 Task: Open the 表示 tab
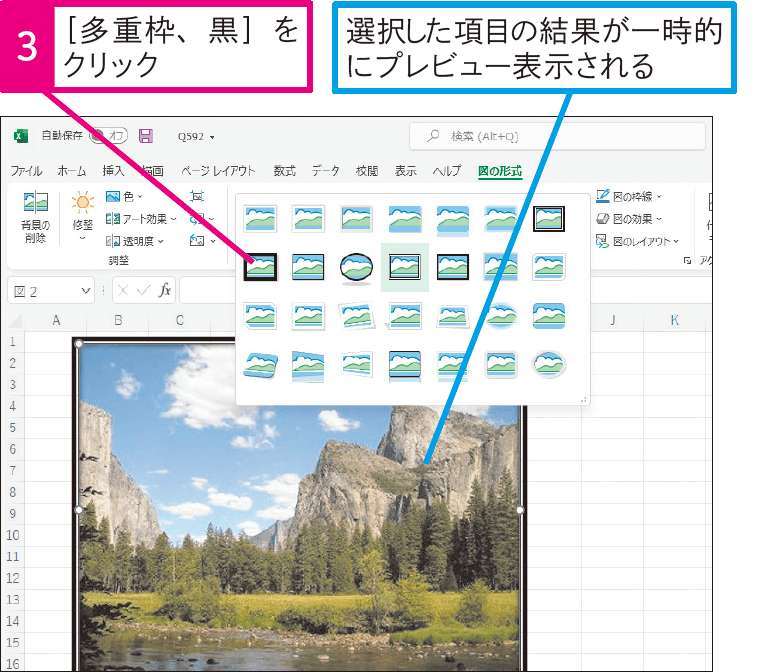click(405, 171)
